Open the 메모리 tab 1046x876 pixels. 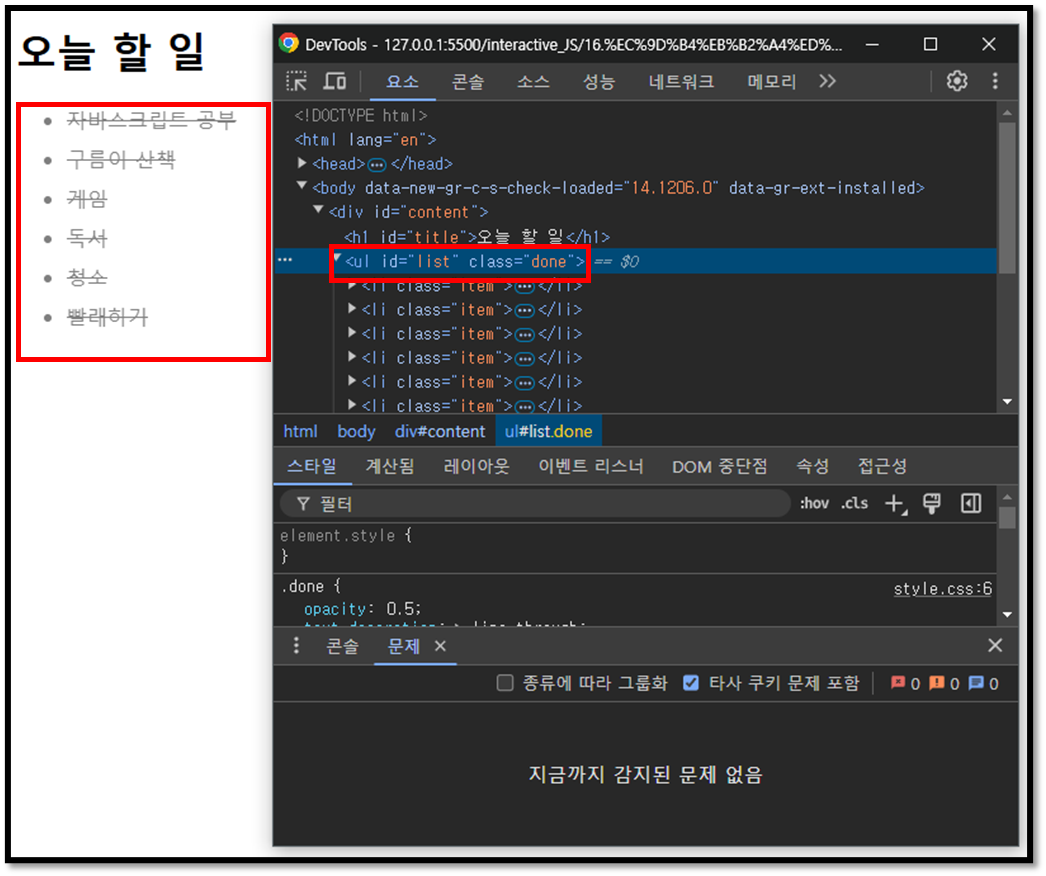click(771, 82)
